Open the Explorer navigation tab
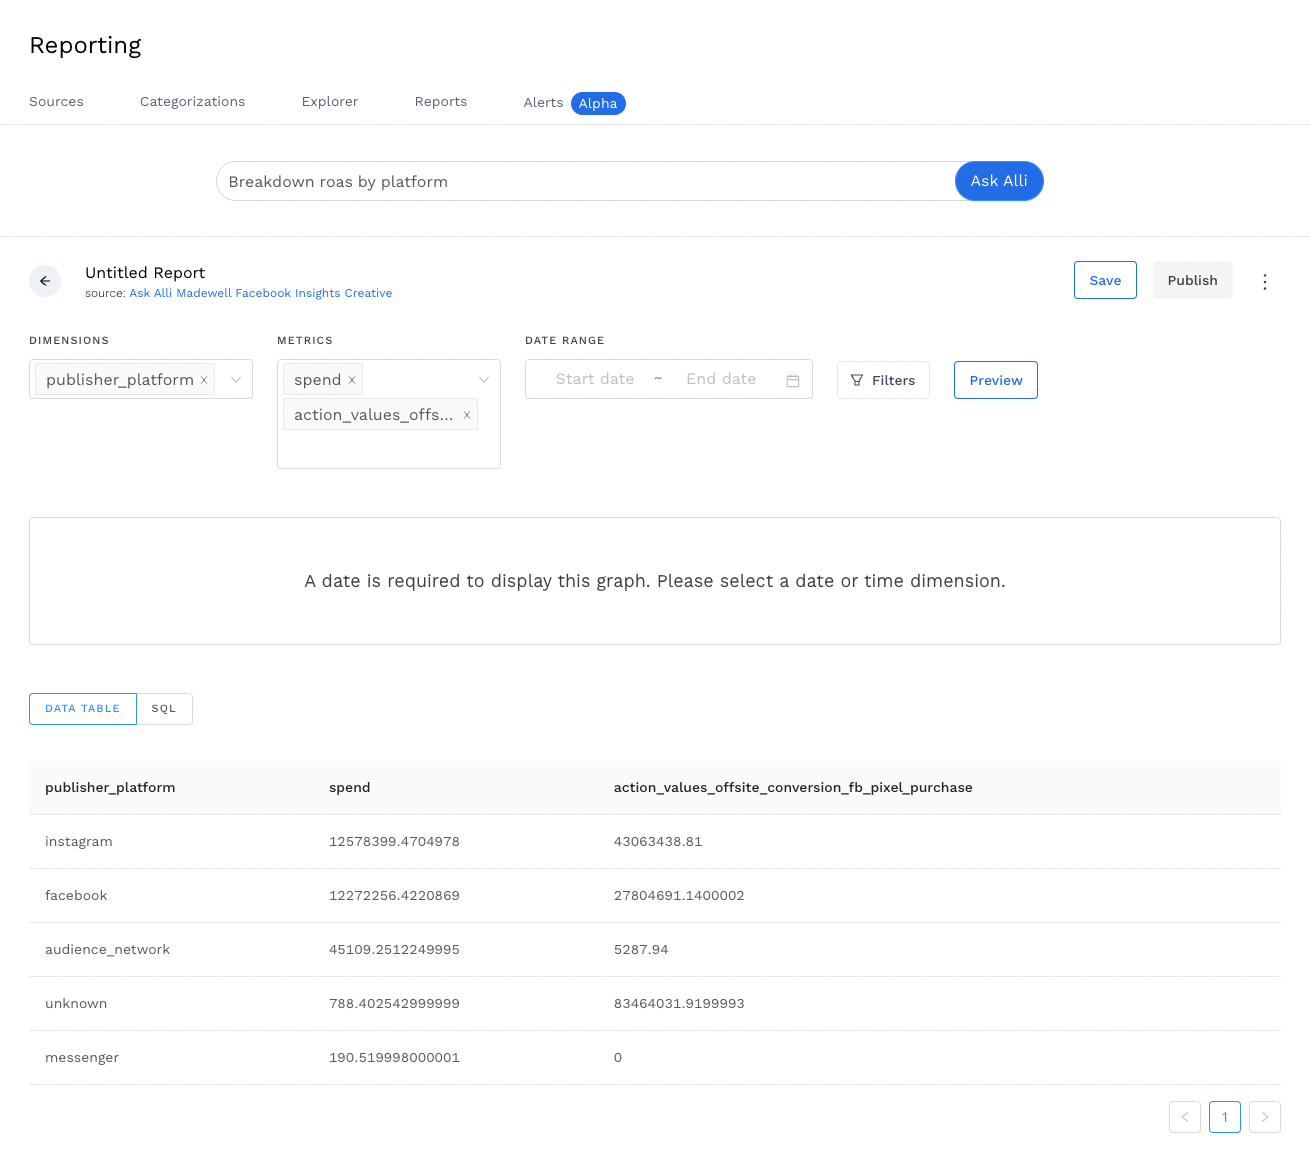 click(330, 102)
